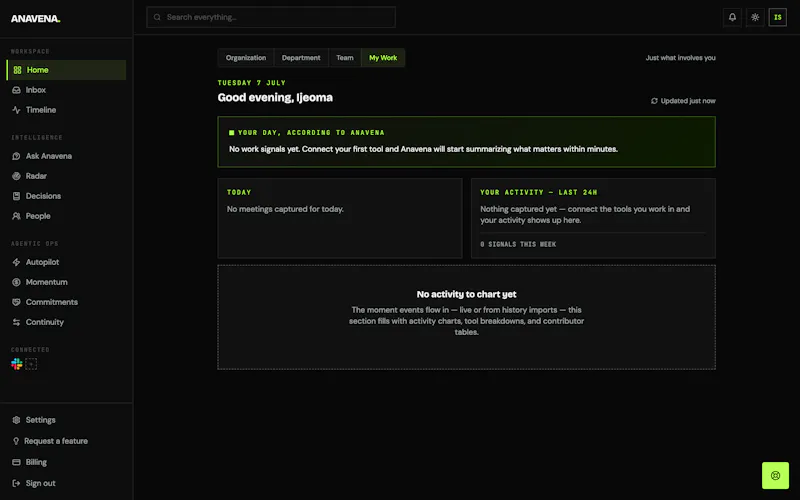The image size is (800, 500).
Task: Click '0 signals this week' text
Action: tap(518, 244)
